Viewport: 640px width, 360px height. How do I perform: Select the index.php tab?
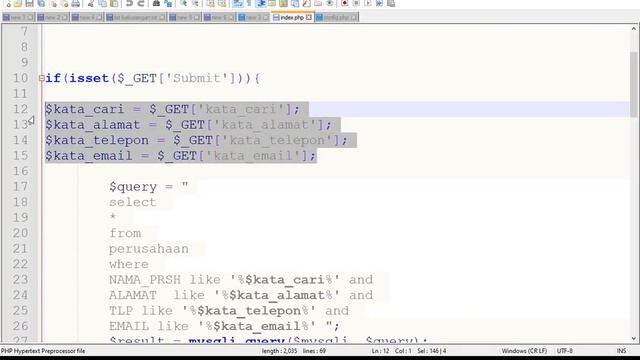292,18
